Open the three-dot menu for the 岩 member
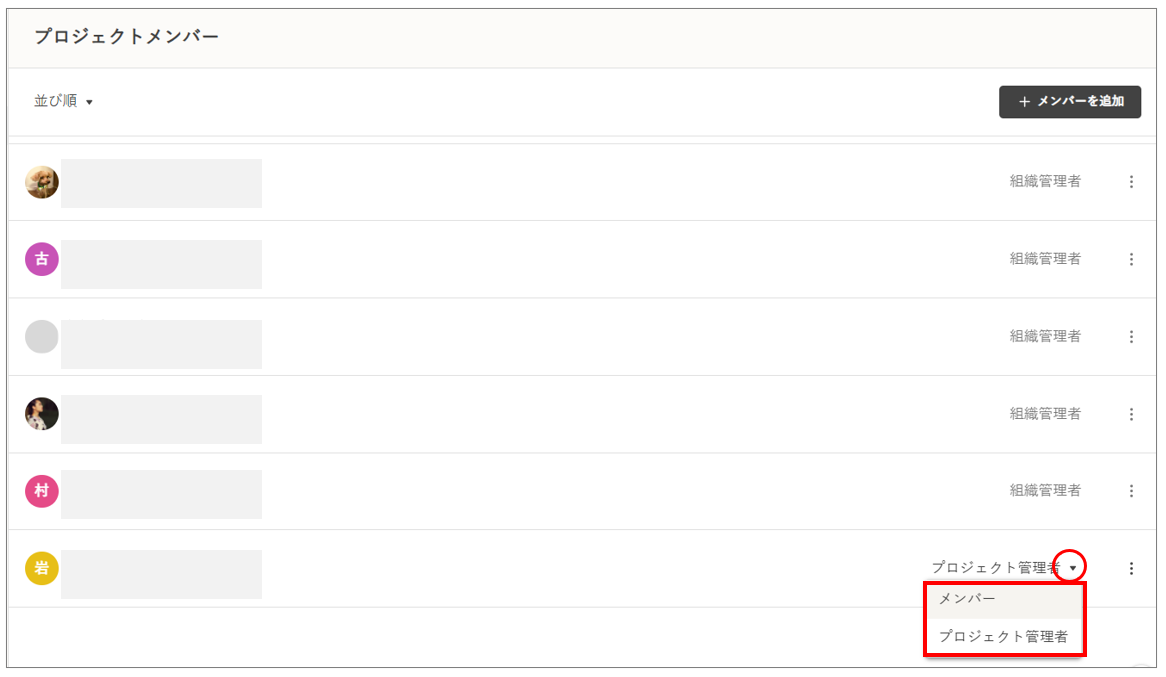Screen dimensions: 1166x677 (x=1131, y=568)
